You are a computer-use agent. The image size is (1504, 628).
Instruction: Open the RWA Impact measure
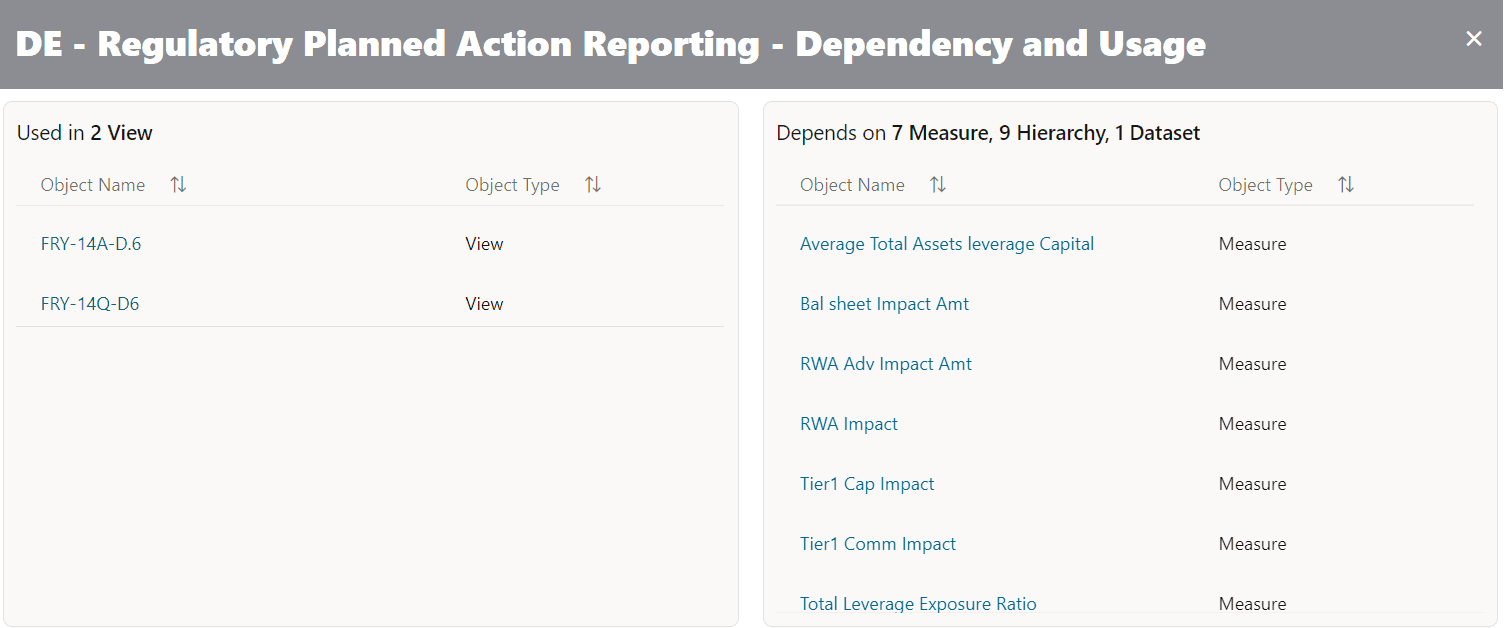tap(849, 424)
